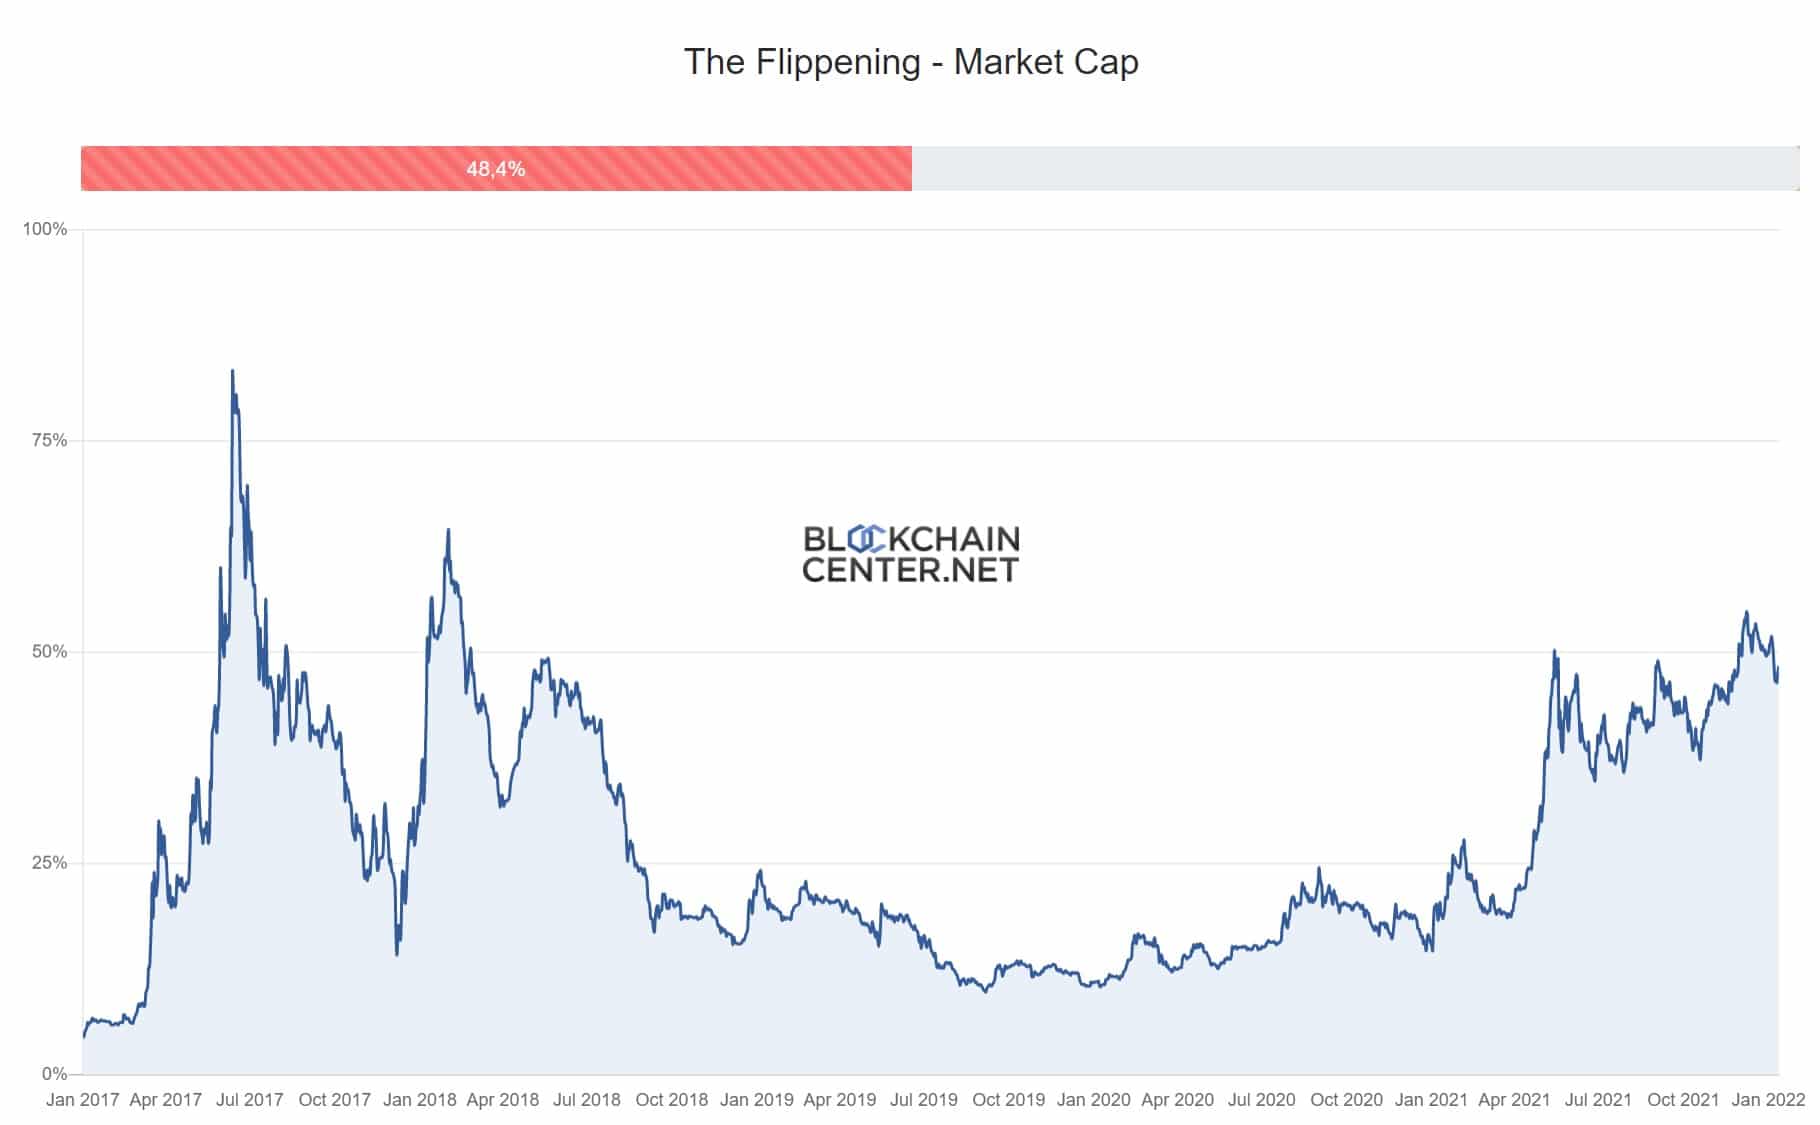The image size is (1820, 1125).
Task: Click the highest chart peak near Jul 2017
Action: 233,372
